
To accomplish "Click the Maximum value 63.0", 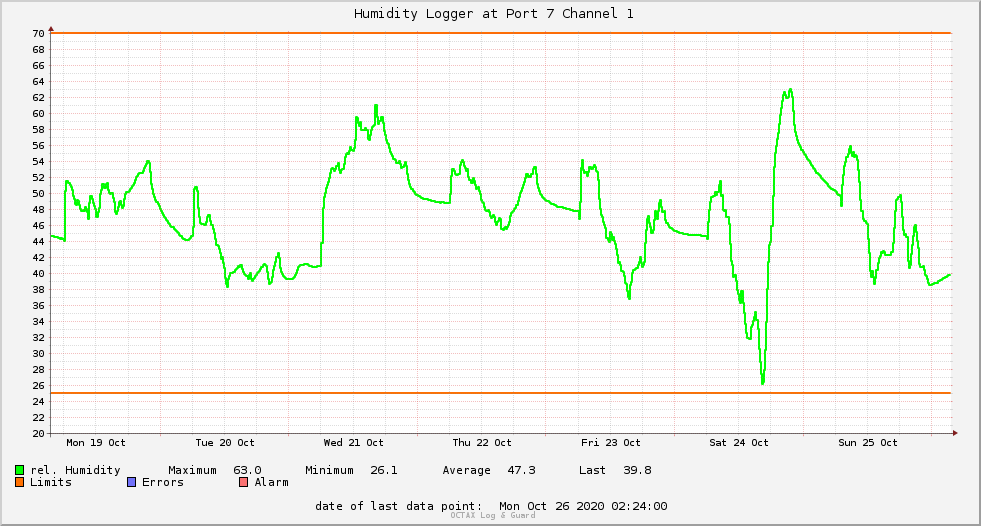I will [x=247, y=470].
